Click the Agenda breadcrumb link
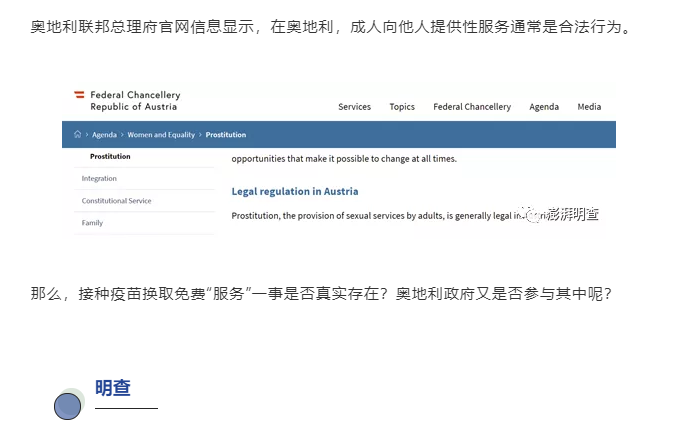Screen dimensions: 691x448 tap(105, 135)
